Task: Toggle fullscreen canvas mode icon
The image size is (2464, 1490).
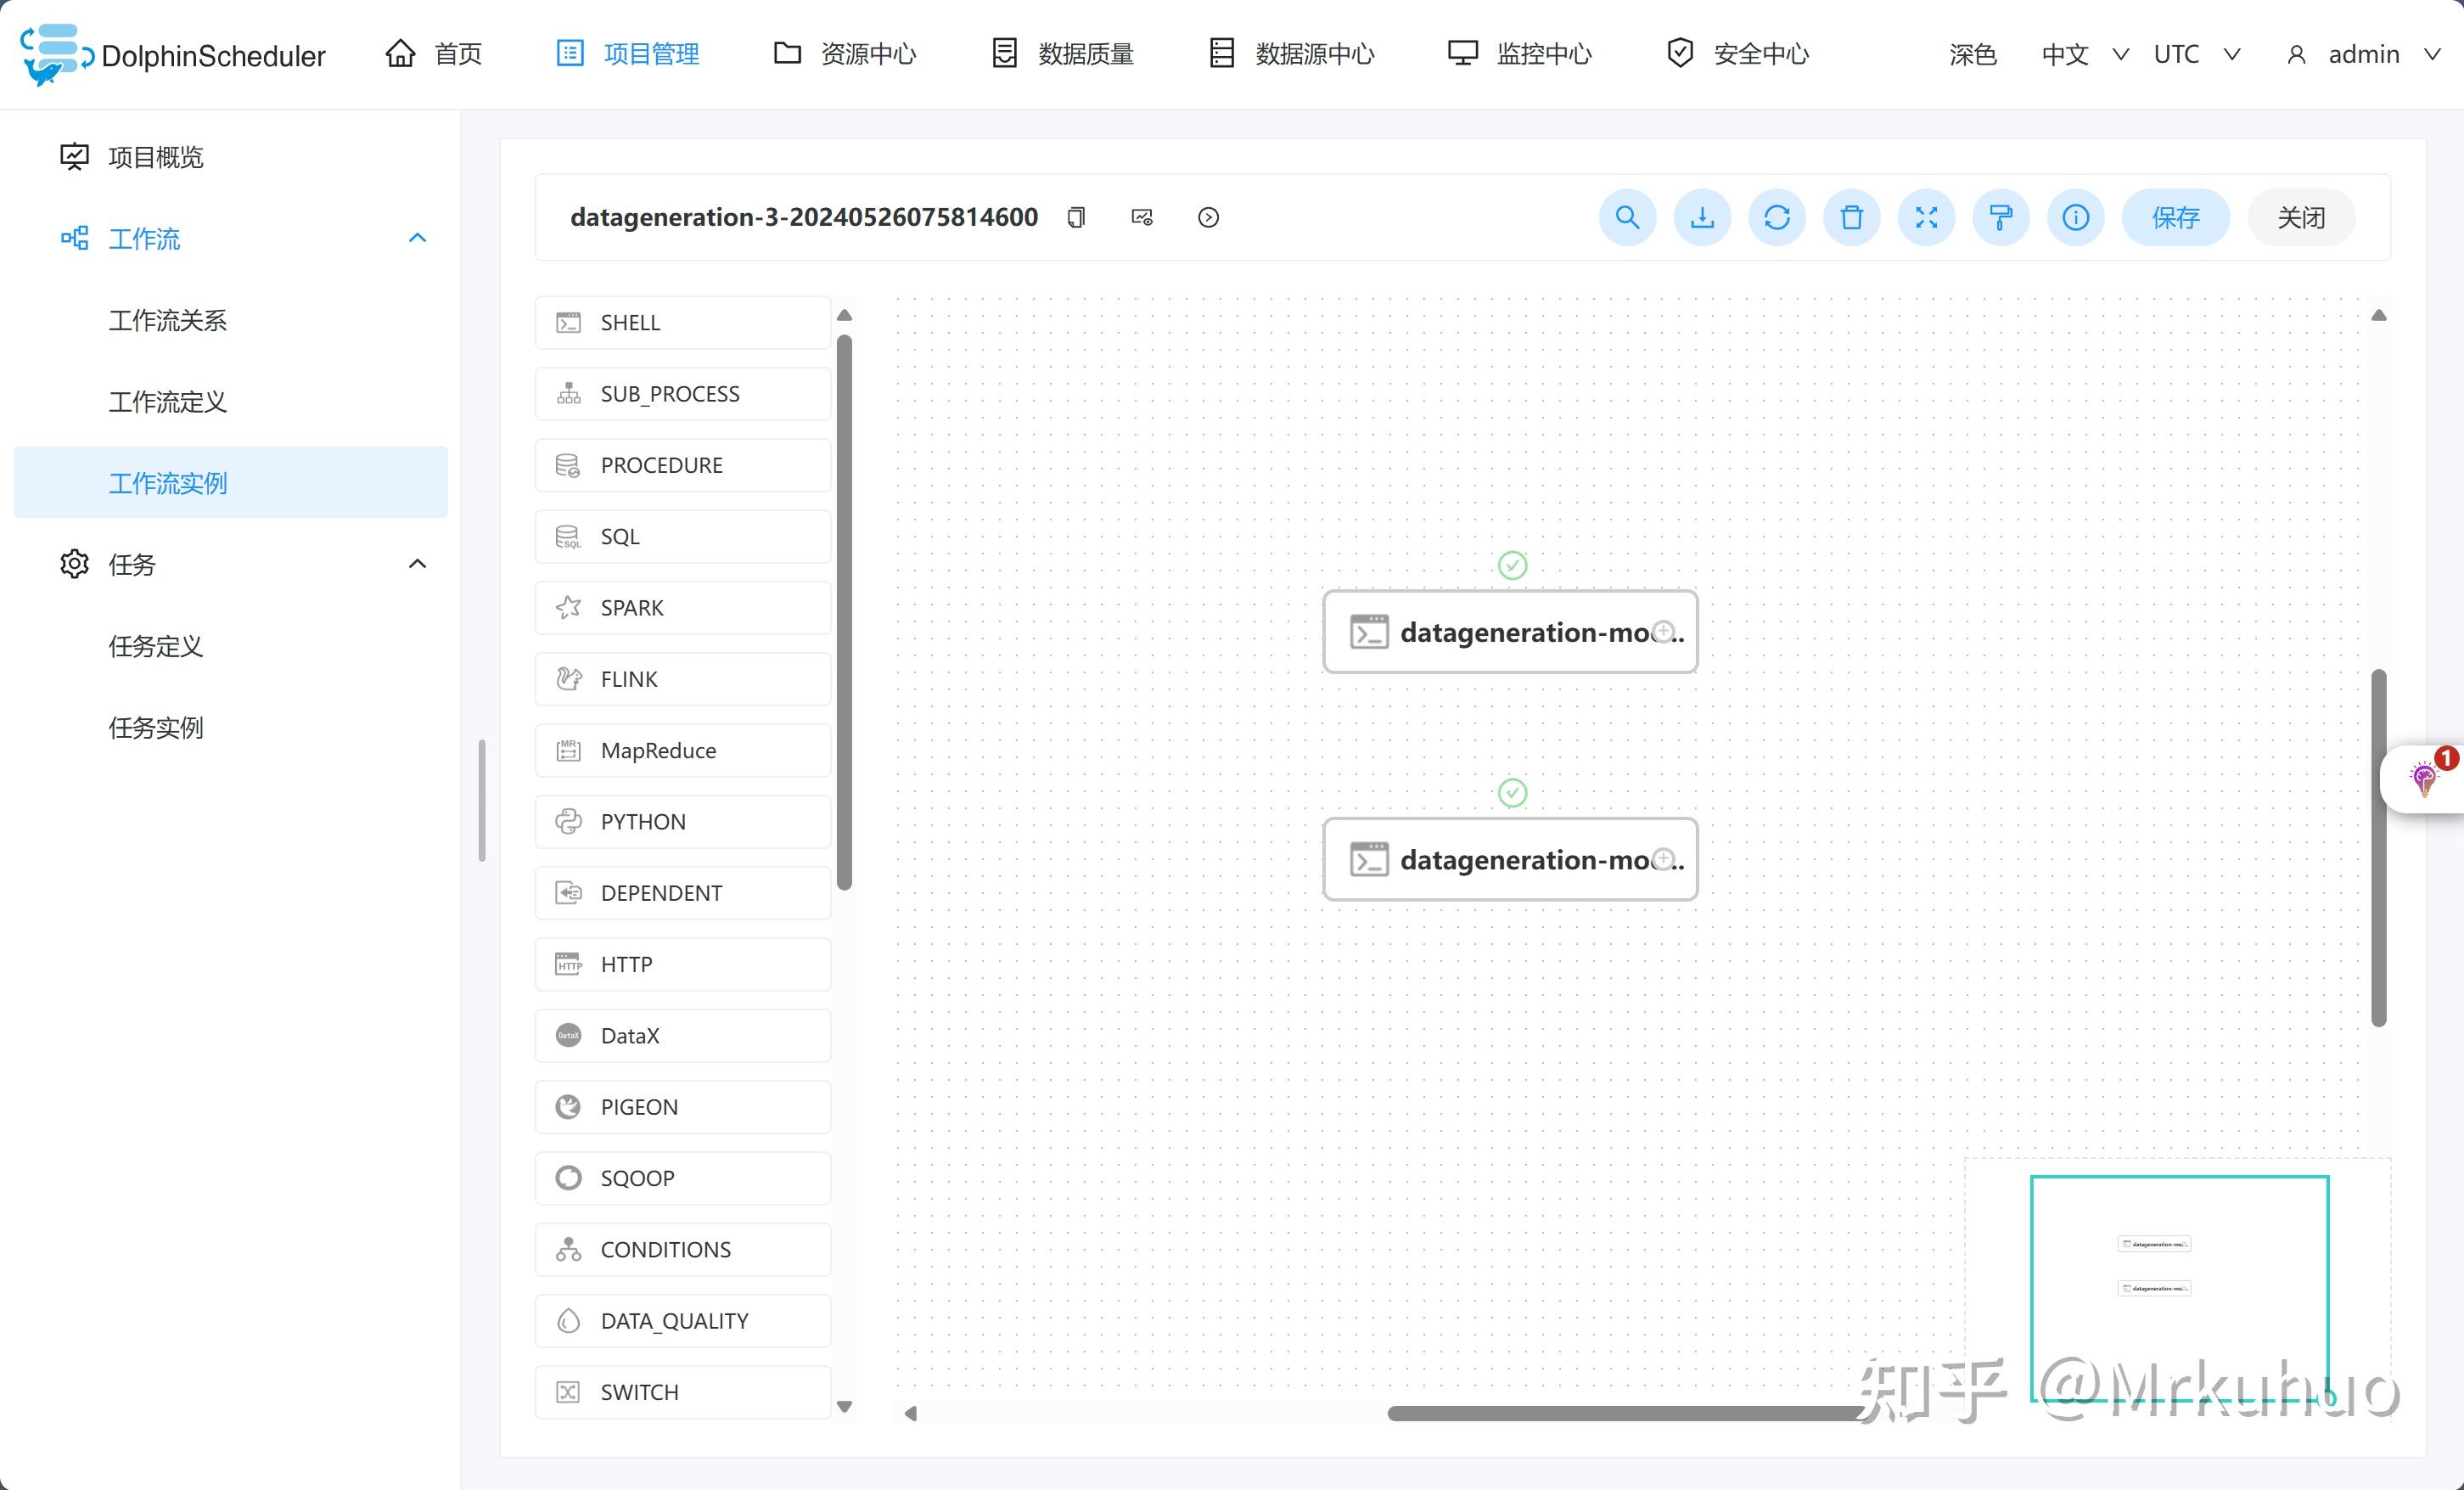Action: (1926, 217)
